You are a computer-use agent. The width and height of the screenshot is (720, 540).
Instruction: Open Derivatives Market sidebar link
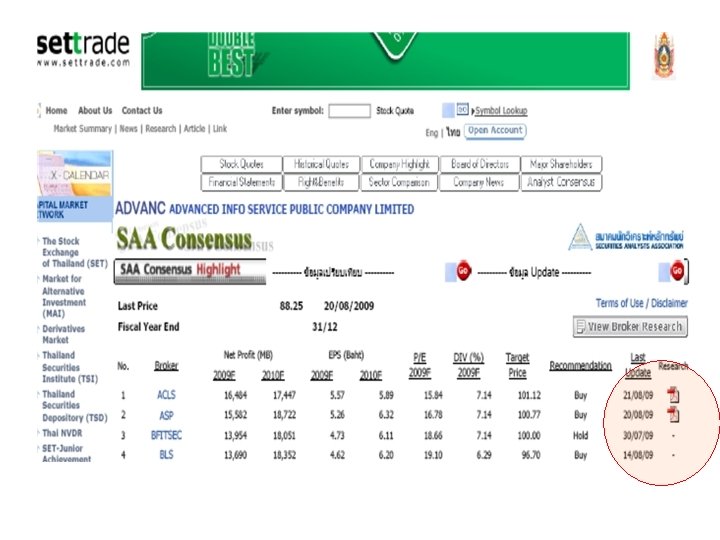[x=63, y=334]
